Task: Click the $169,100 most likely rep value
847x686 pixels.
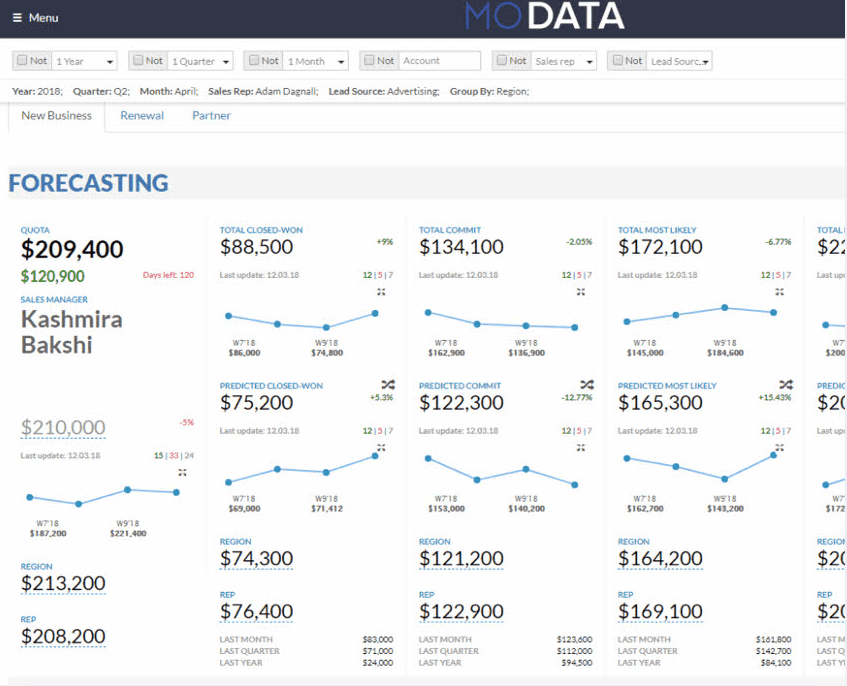Action: pyautogui.click(x=660, y=611)
